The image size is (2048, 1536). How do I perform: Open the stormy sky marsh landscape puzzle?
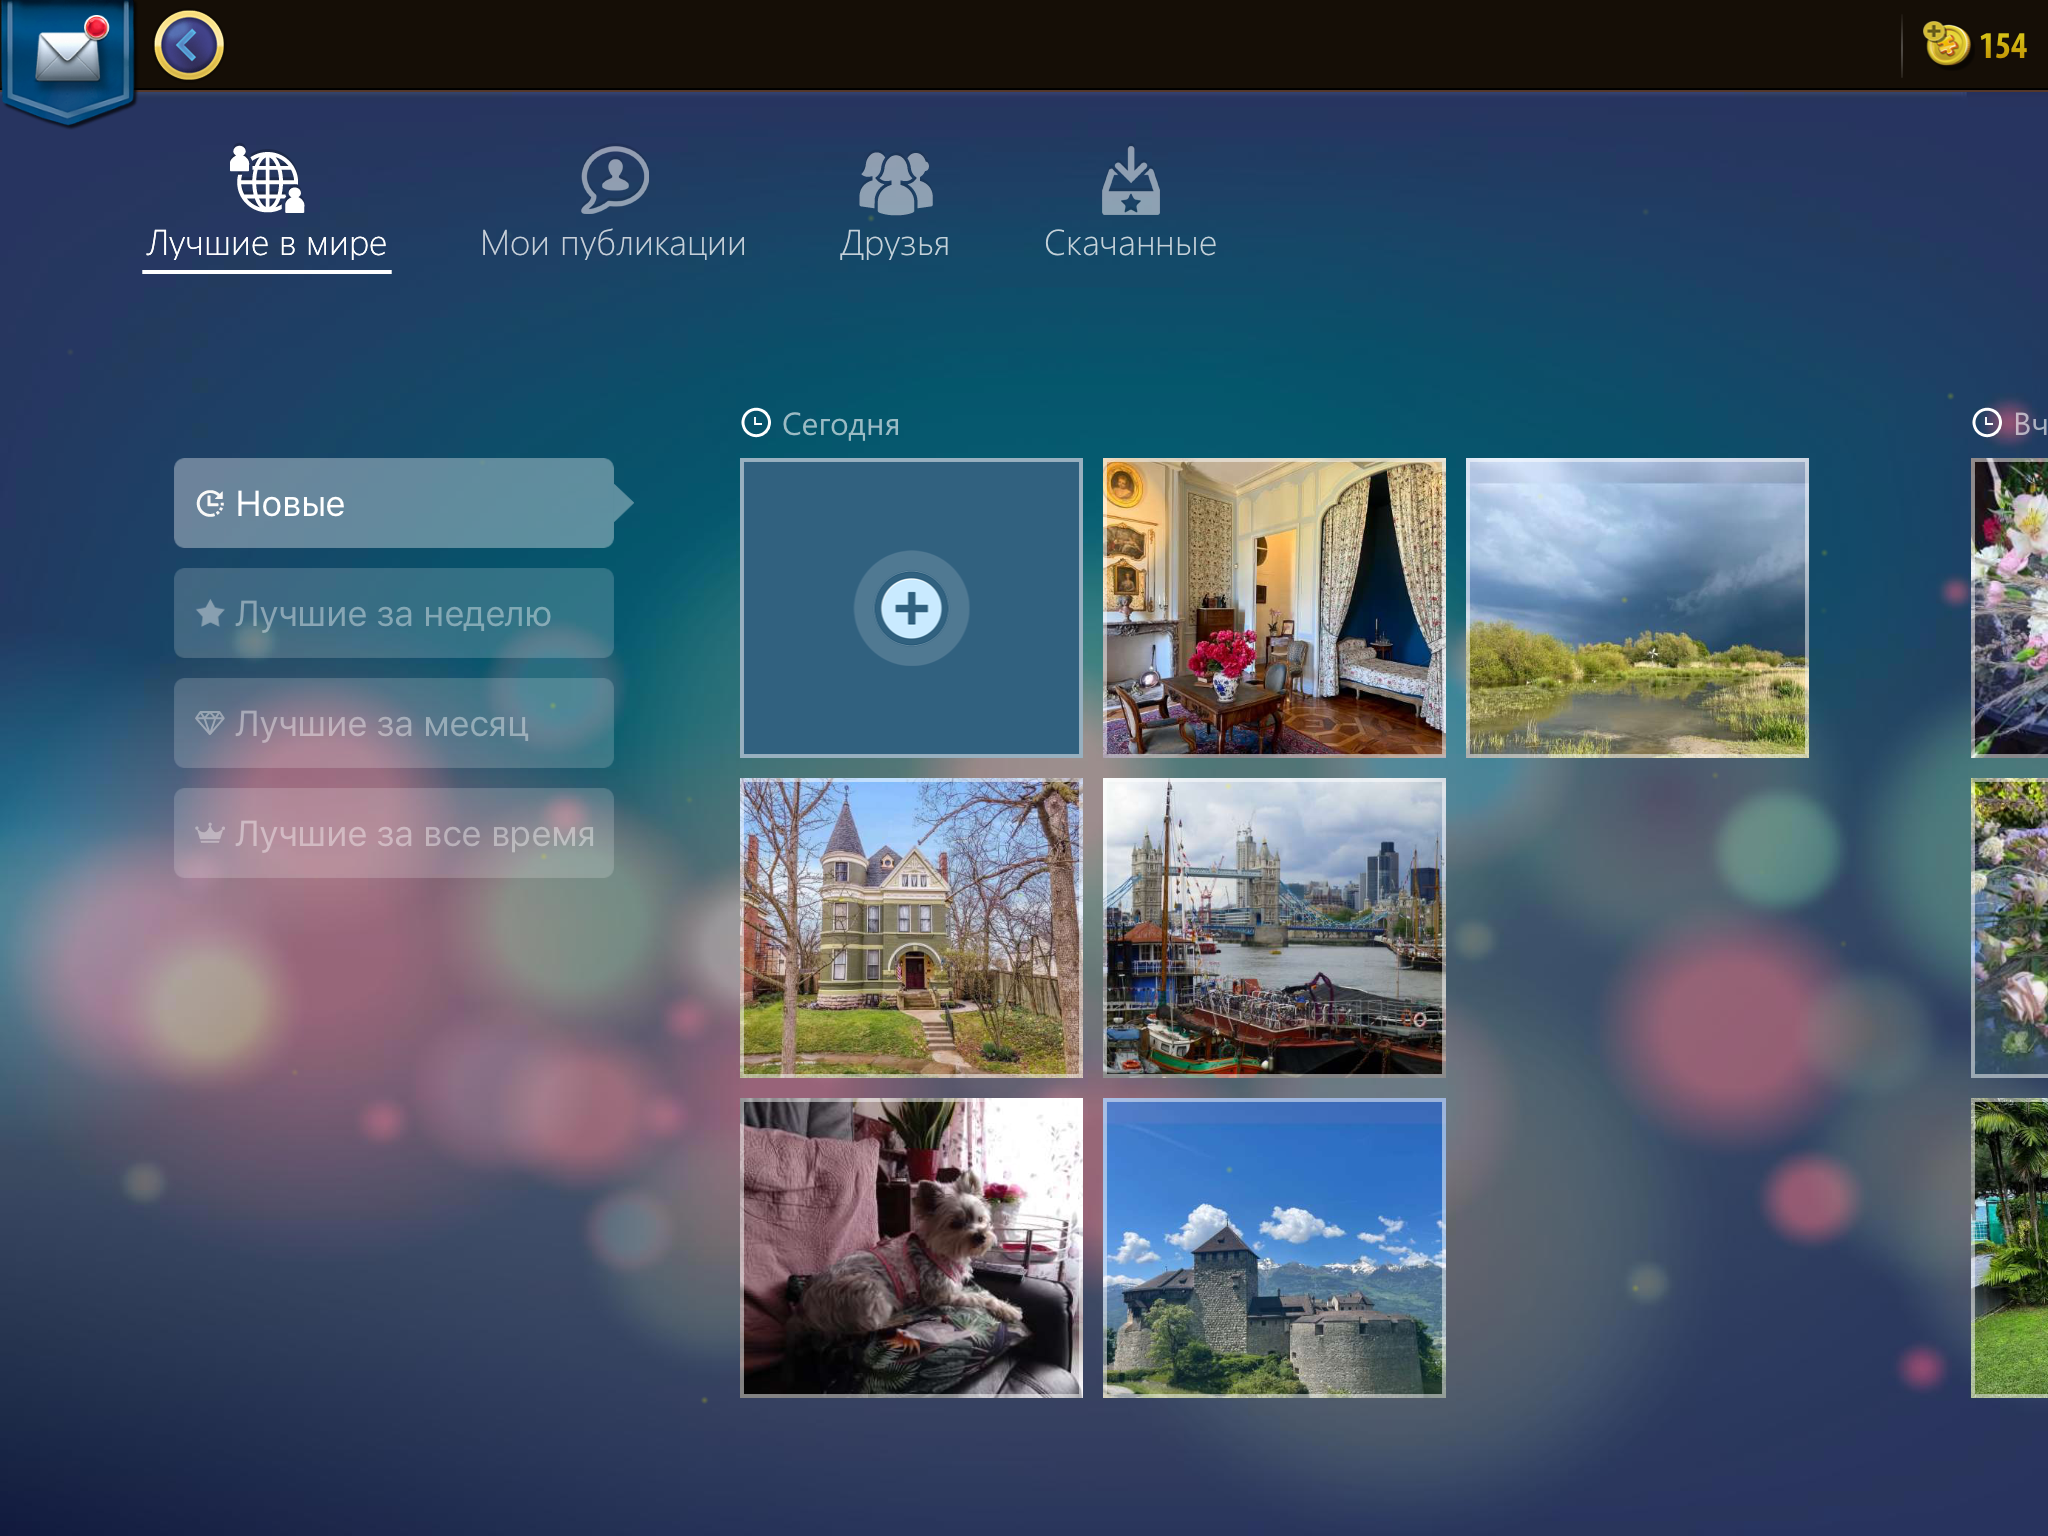click(x=1637, y=608)
